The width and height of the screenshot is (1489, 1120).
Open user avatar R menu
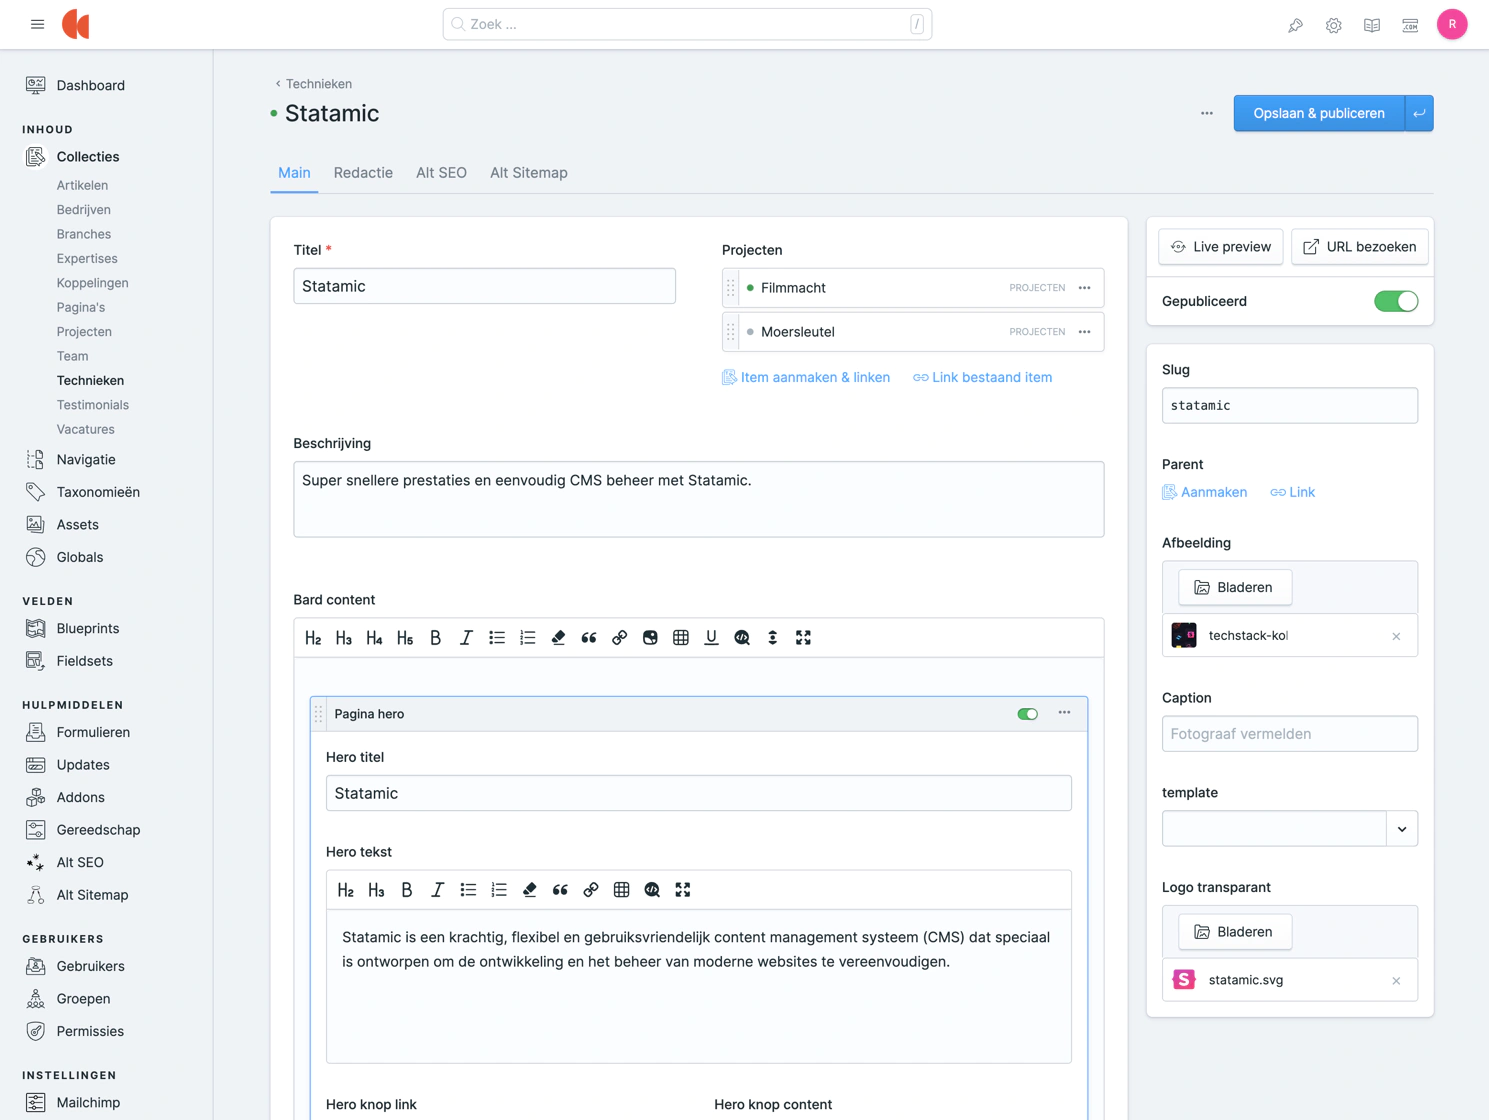[1452, 24]
